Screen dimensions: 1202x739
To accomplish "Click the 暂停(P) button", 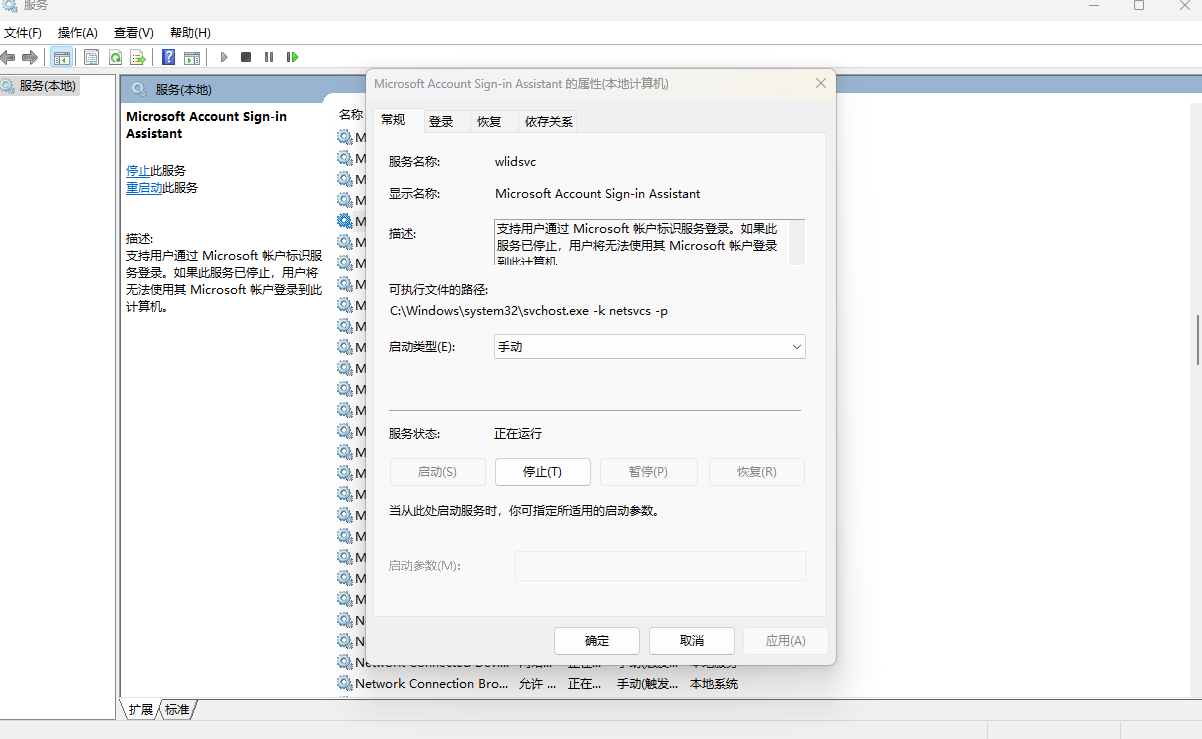I will click(649, 472).
